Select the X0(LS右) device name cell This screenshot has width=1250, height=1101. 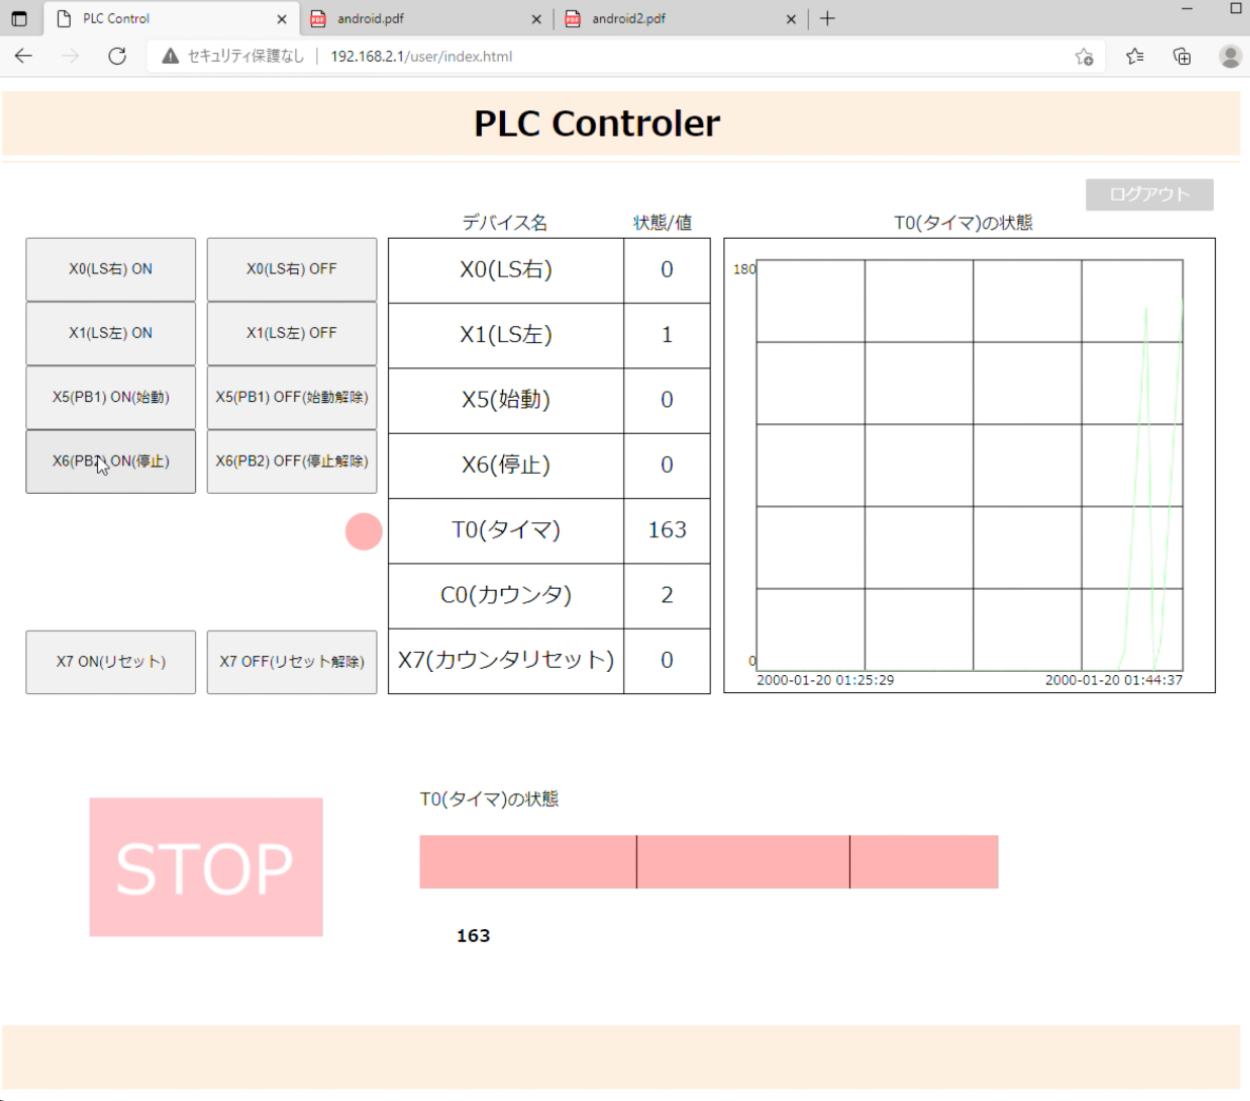click(x=506, y=270)
